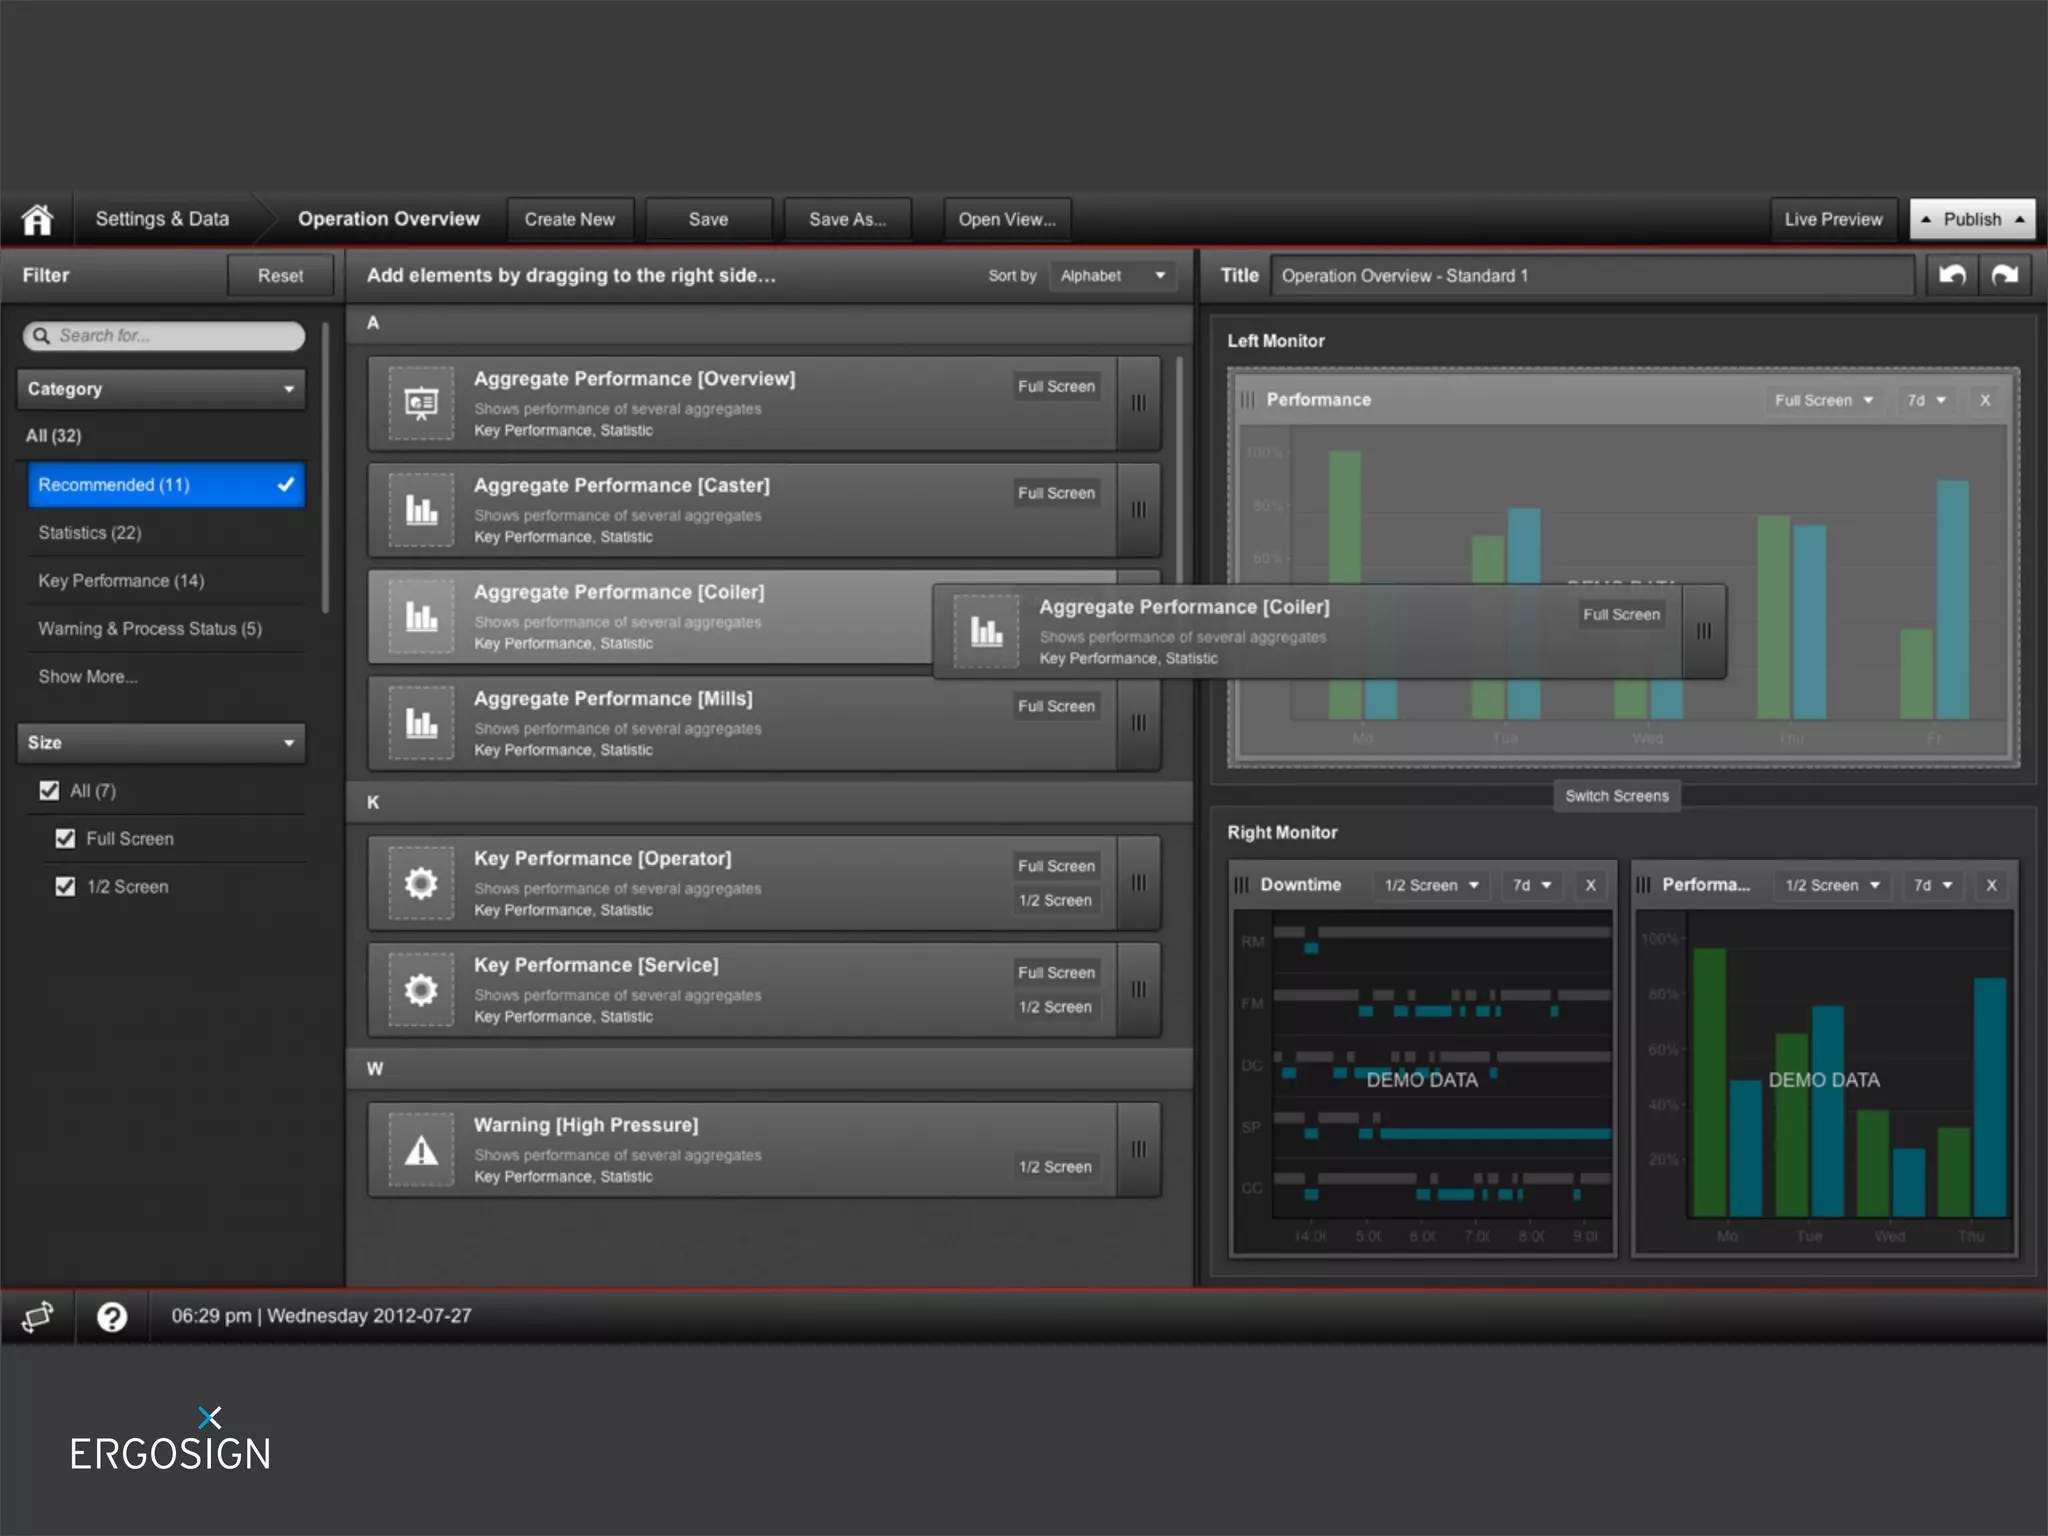
Task: Open the help question mark icon
Action: click(112, 1316)
